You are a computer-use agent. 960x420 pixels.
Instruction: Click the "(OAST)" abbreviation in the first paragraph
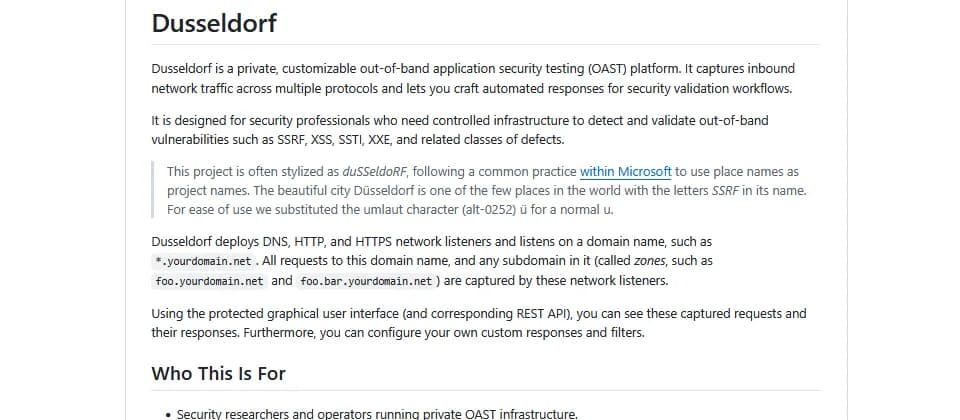coord(608,69)
